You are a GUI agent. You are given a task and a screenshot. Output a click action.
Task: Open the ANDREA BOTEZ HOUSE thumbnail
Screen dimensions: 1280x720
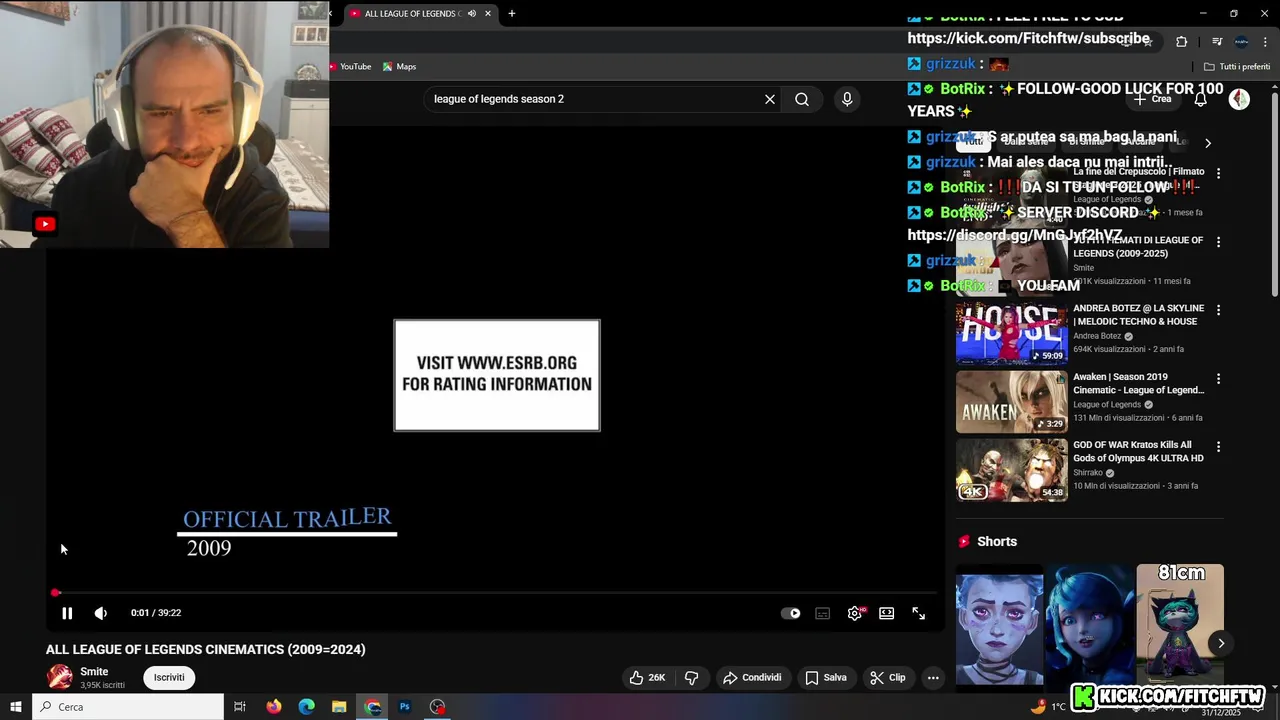[x=1011, y=333]
